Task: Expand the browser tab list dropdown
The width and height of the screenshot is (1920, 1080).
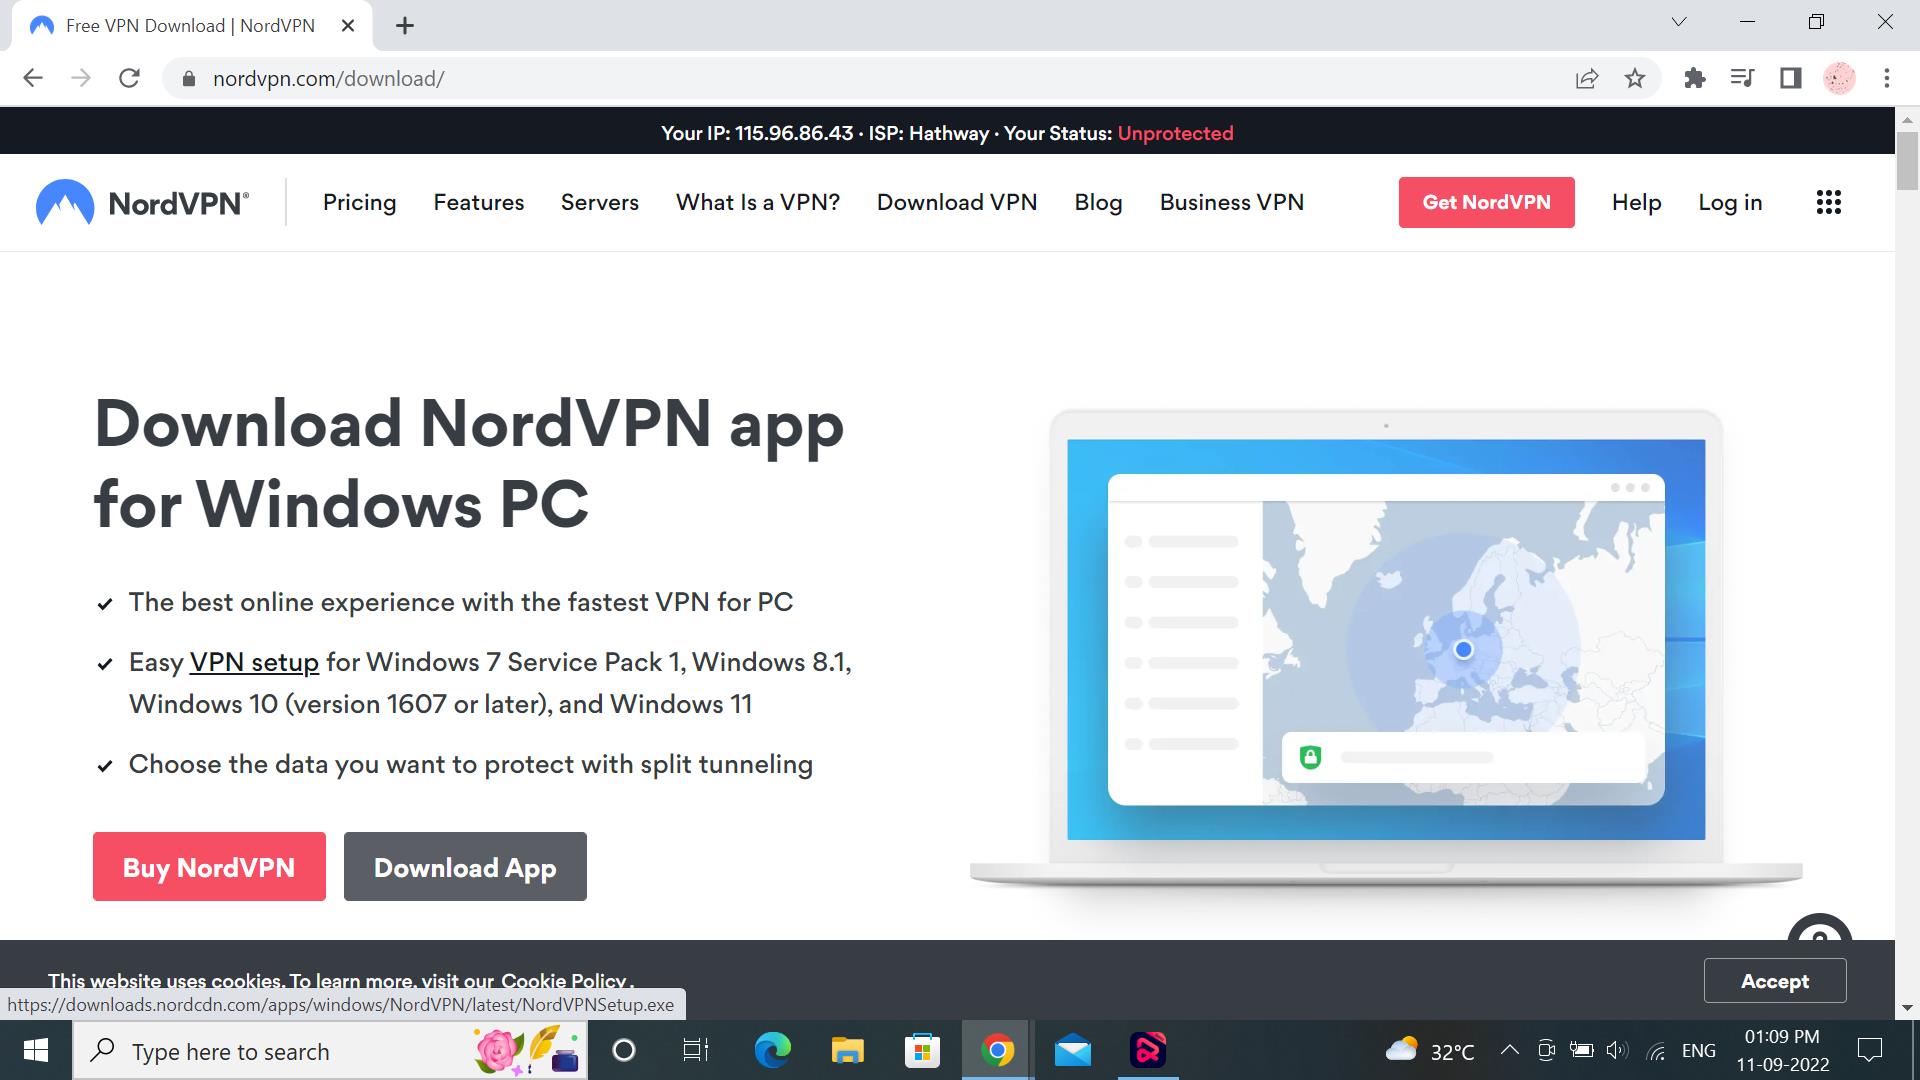Action: [x=1679, y=24]
